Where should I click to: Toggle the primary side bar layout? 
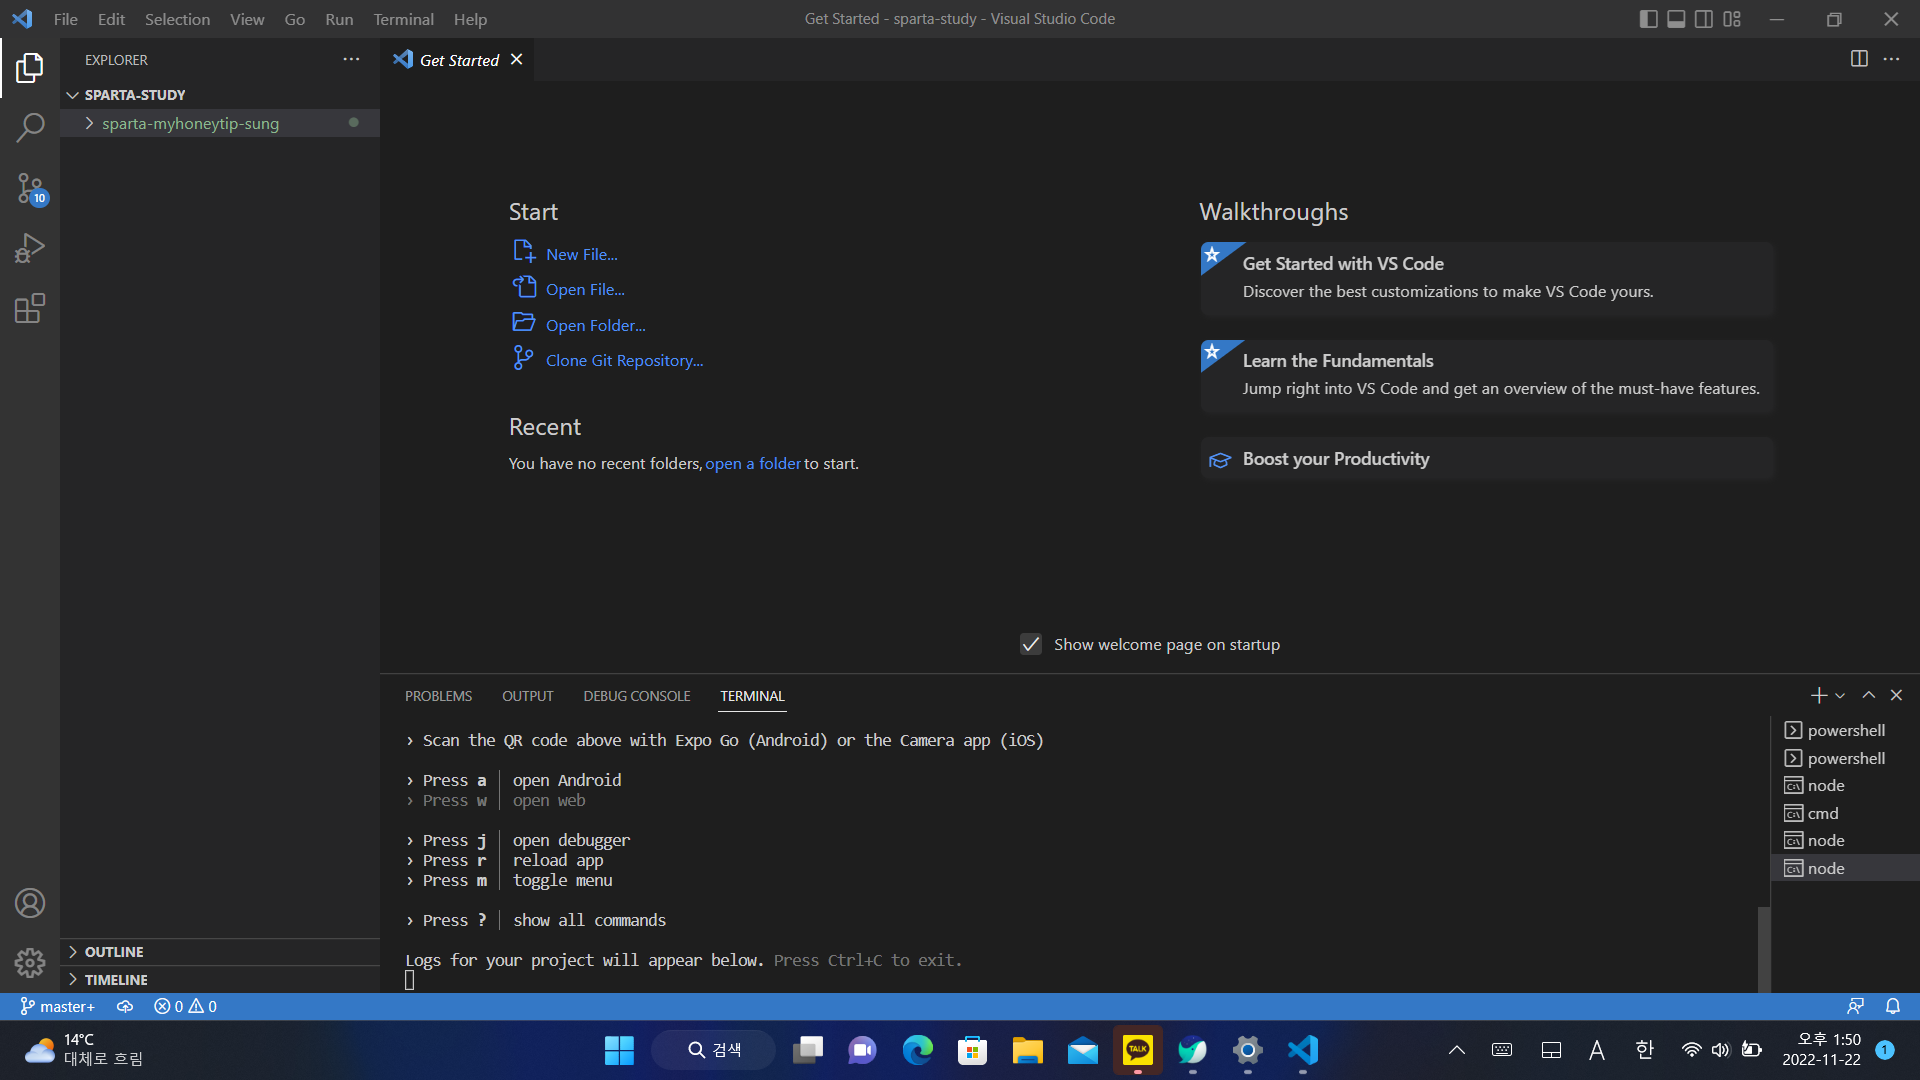[1649, 19]
